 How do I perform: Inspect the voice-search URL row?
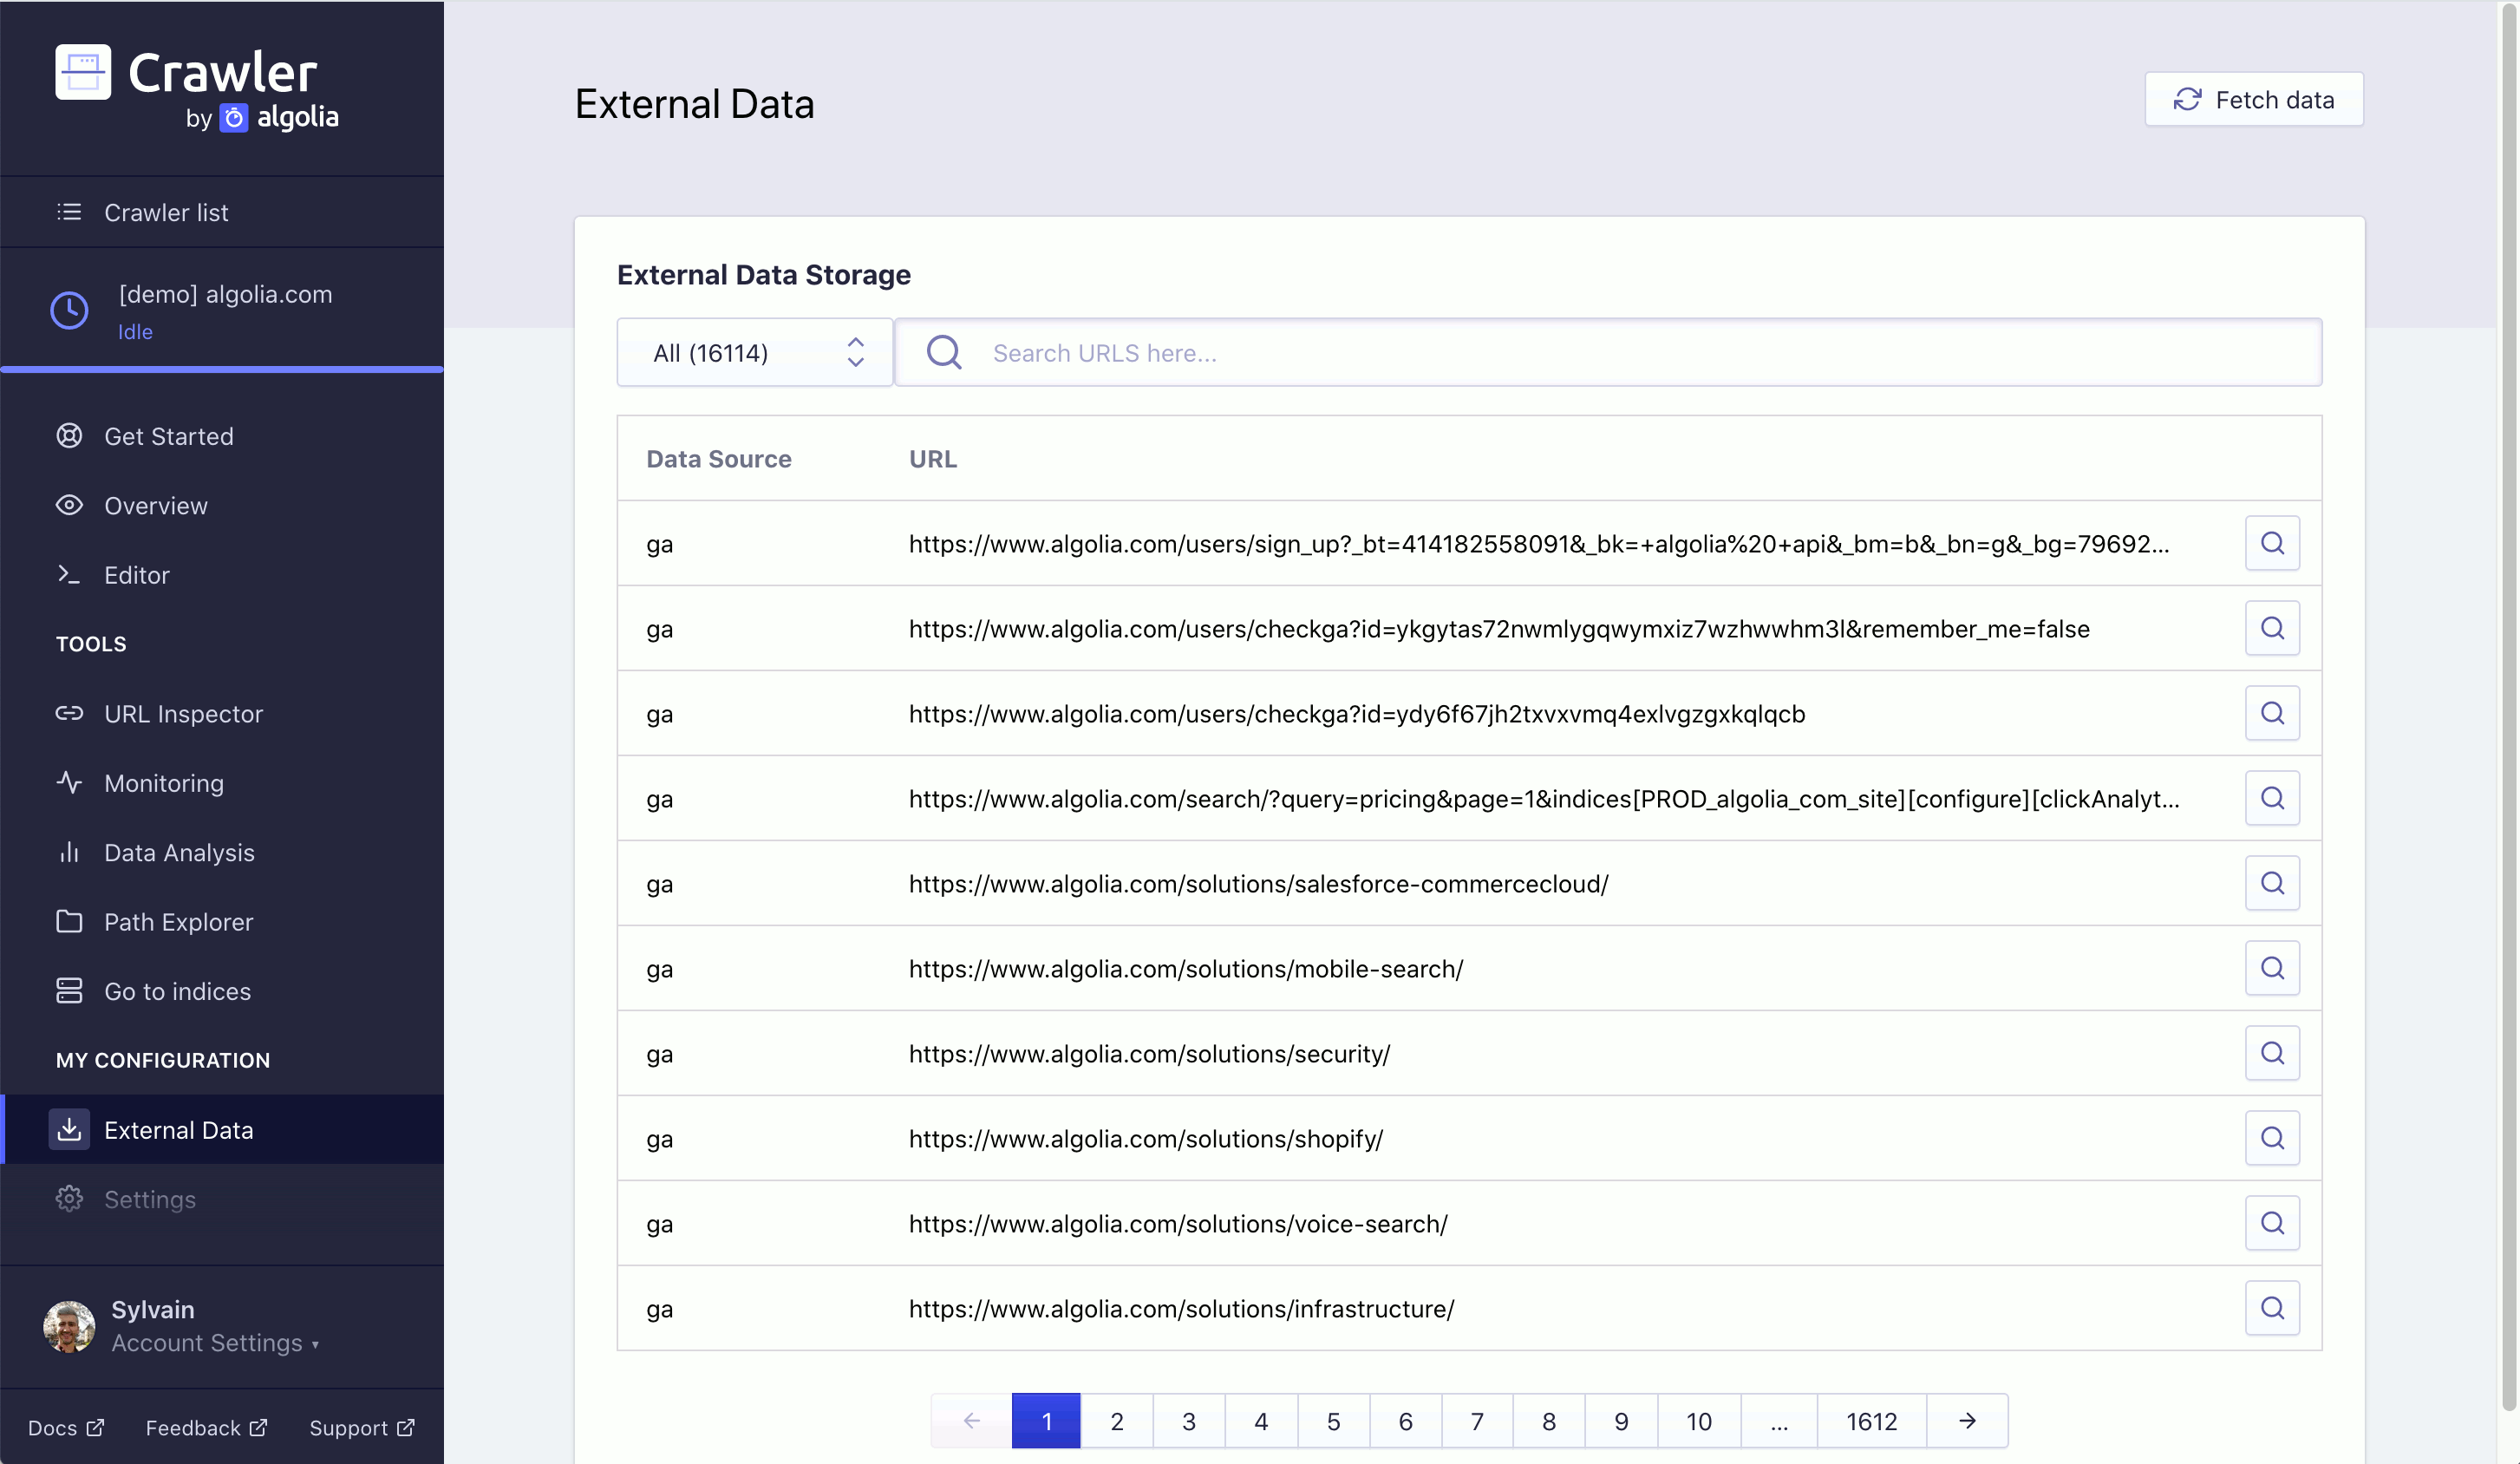pyautogui.click(x=2272, y=1223)
